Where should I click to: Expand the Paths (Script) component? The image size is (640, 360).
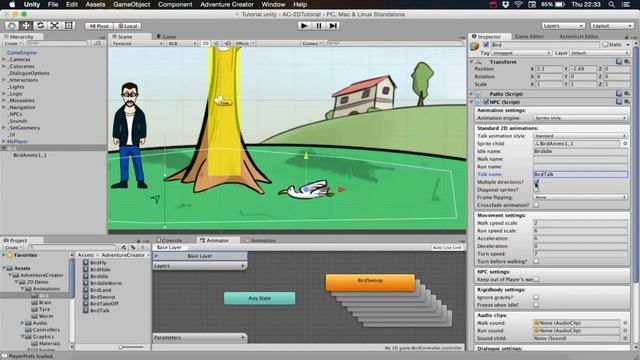[472, 94]
